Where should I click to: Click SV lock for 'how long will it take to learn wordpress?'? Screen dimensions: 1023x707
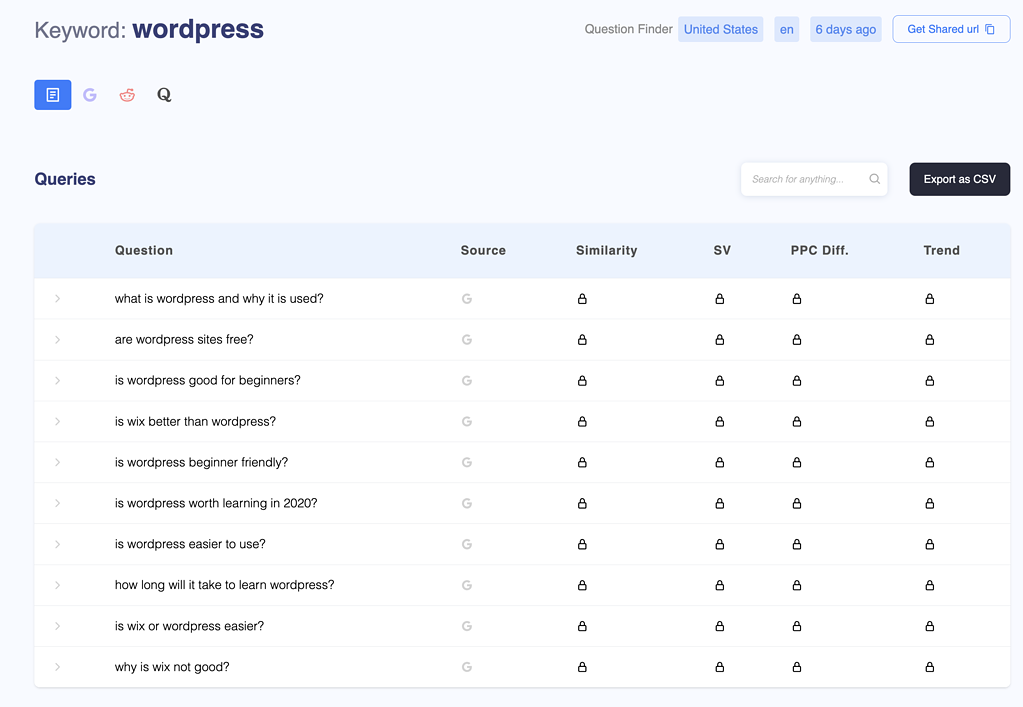click(720, 586)
